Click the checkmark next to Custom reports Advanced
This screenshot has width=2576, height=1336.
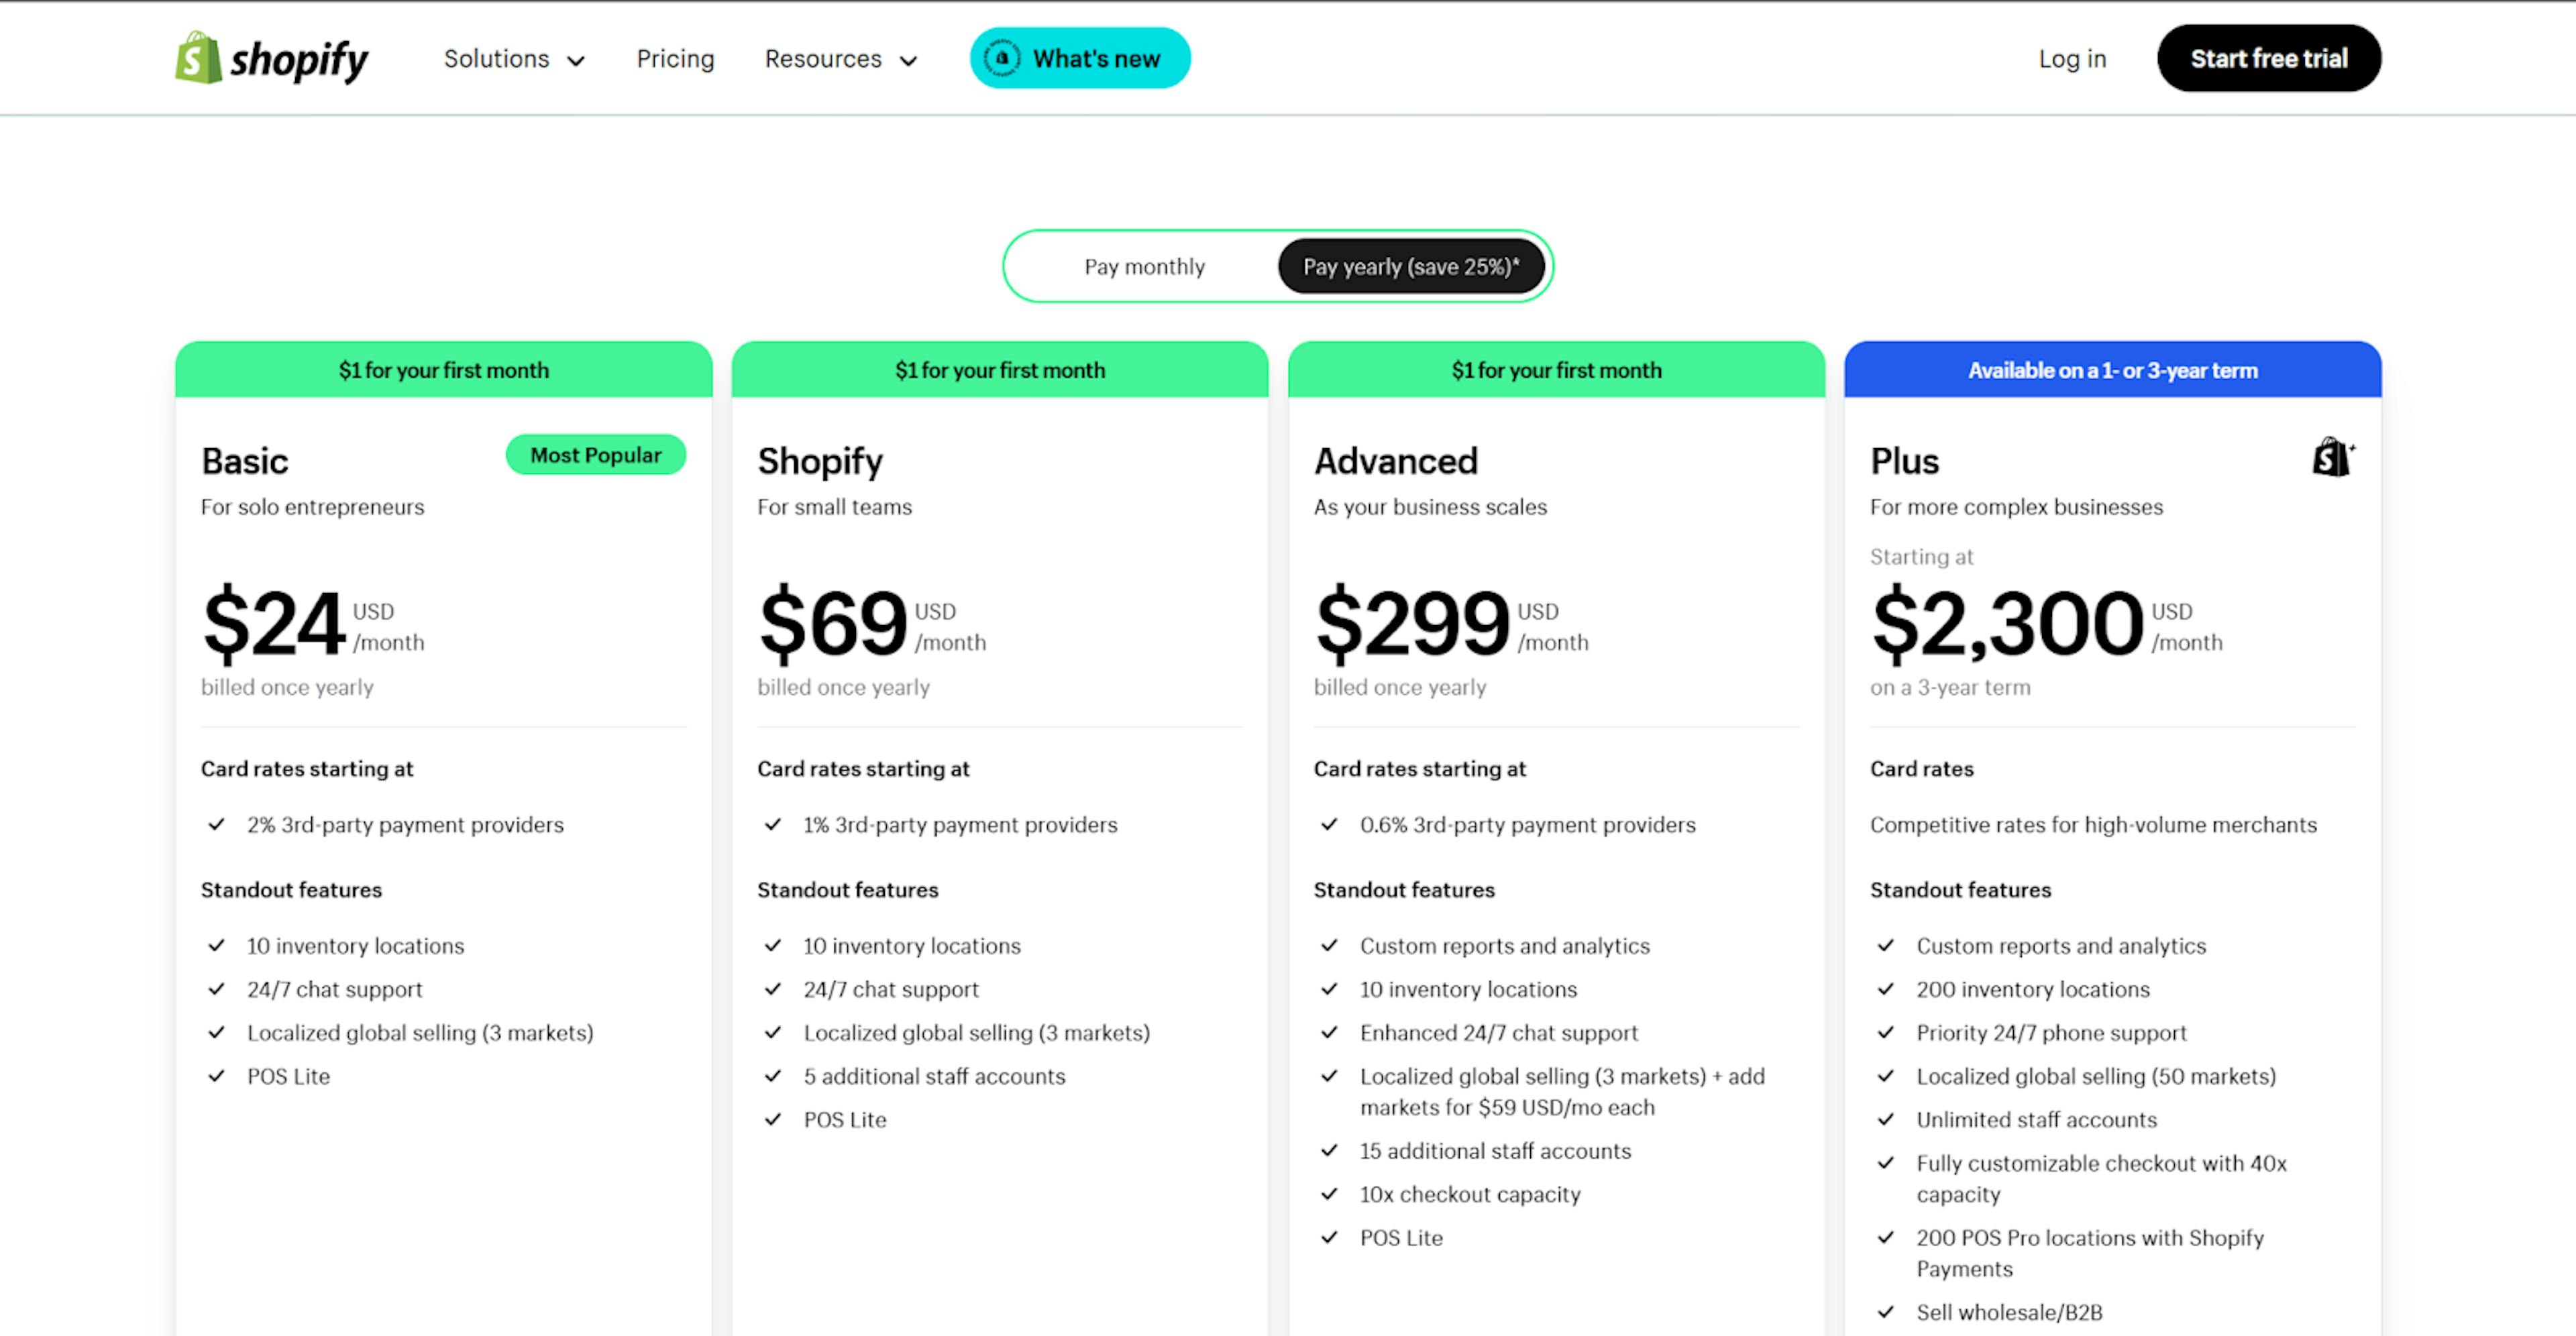pos(1327,944)
